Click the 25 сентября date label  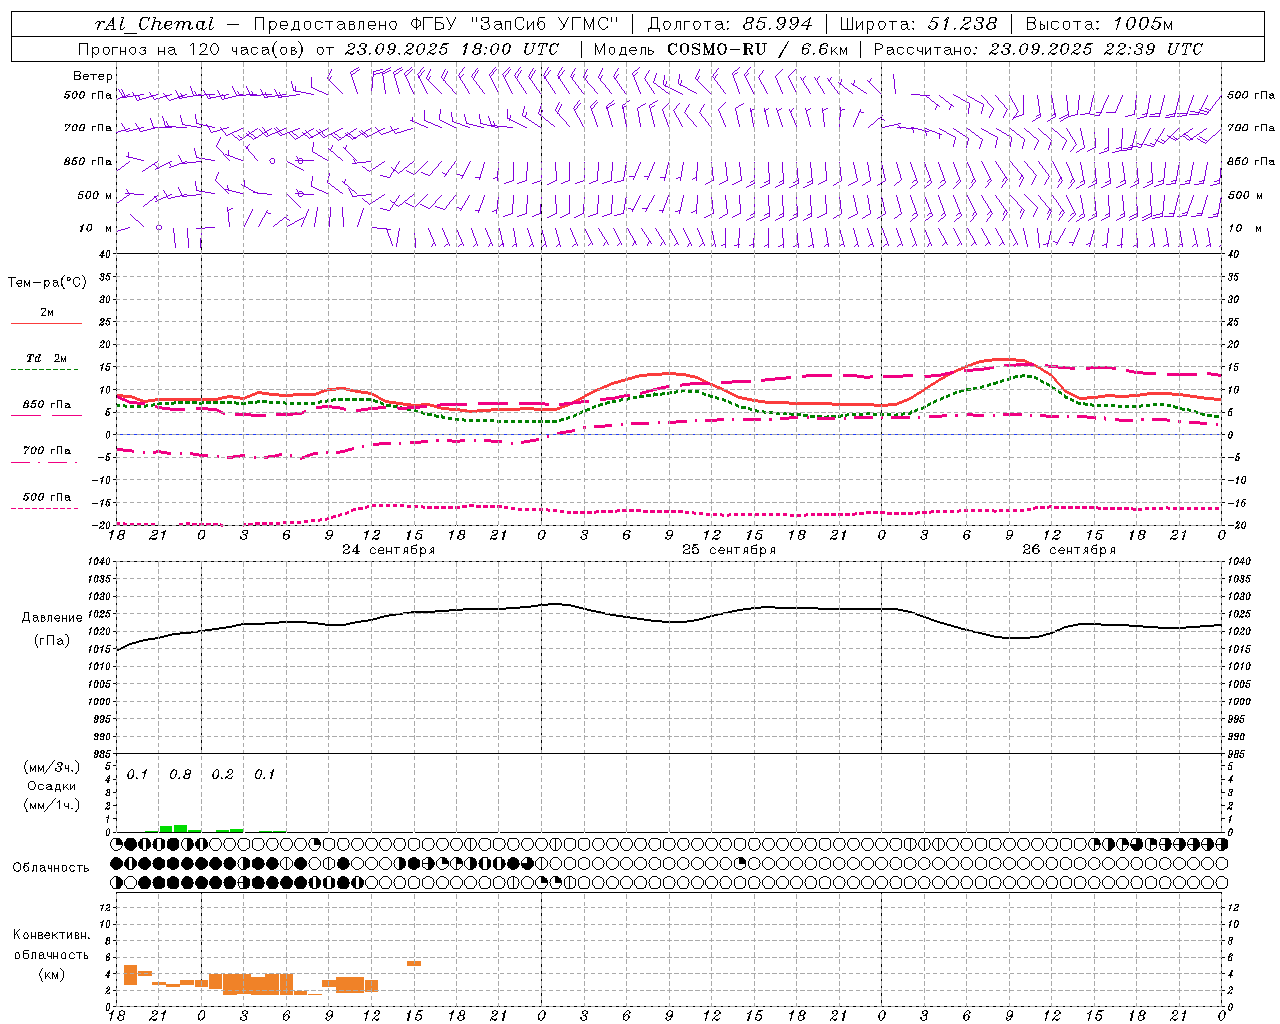coord(729,550)
